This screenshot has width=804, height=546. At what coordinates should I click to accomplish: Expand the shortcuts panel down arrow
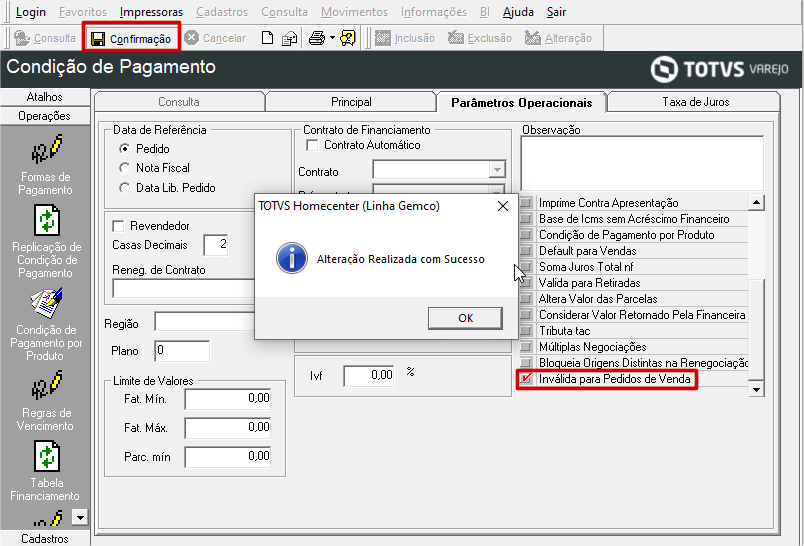tap(79, 517)
